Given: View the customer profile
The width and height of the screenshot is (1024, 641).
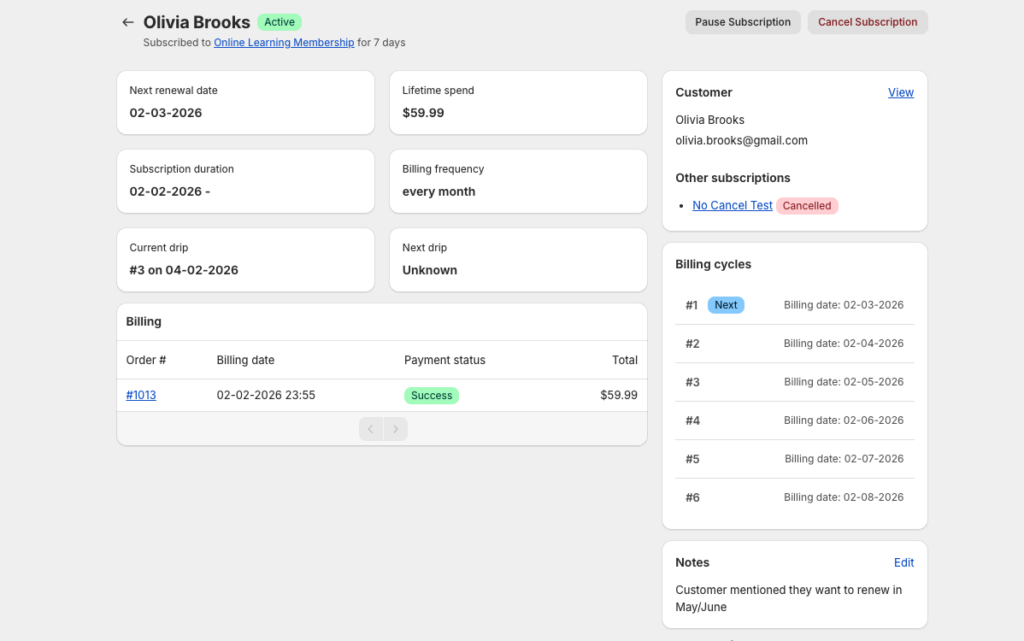Looking at the screenshot, I should click(x=900, y=92).
